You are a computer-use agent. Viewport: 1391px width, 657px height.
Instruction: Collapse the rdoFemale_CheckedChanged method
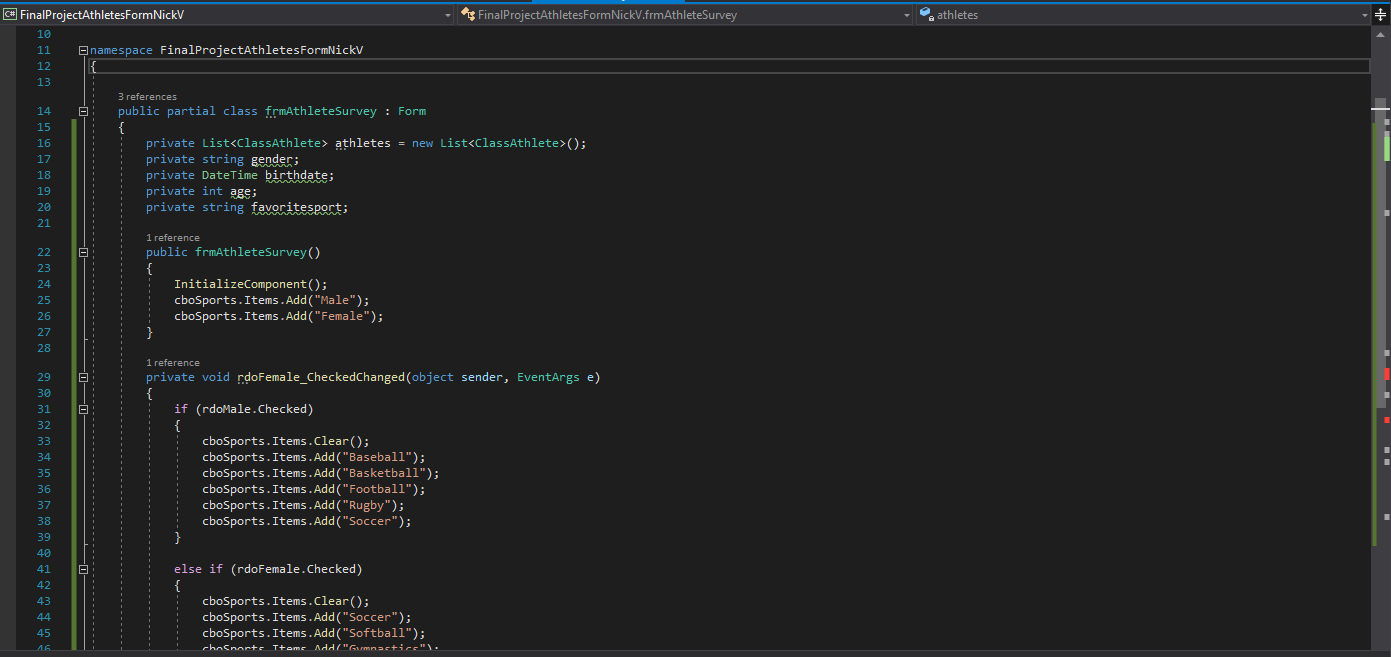pos(83,377)
